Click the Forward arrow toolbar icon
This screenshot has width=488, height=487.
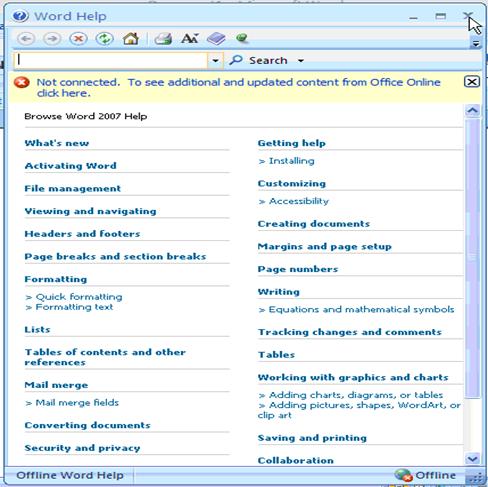52,39
